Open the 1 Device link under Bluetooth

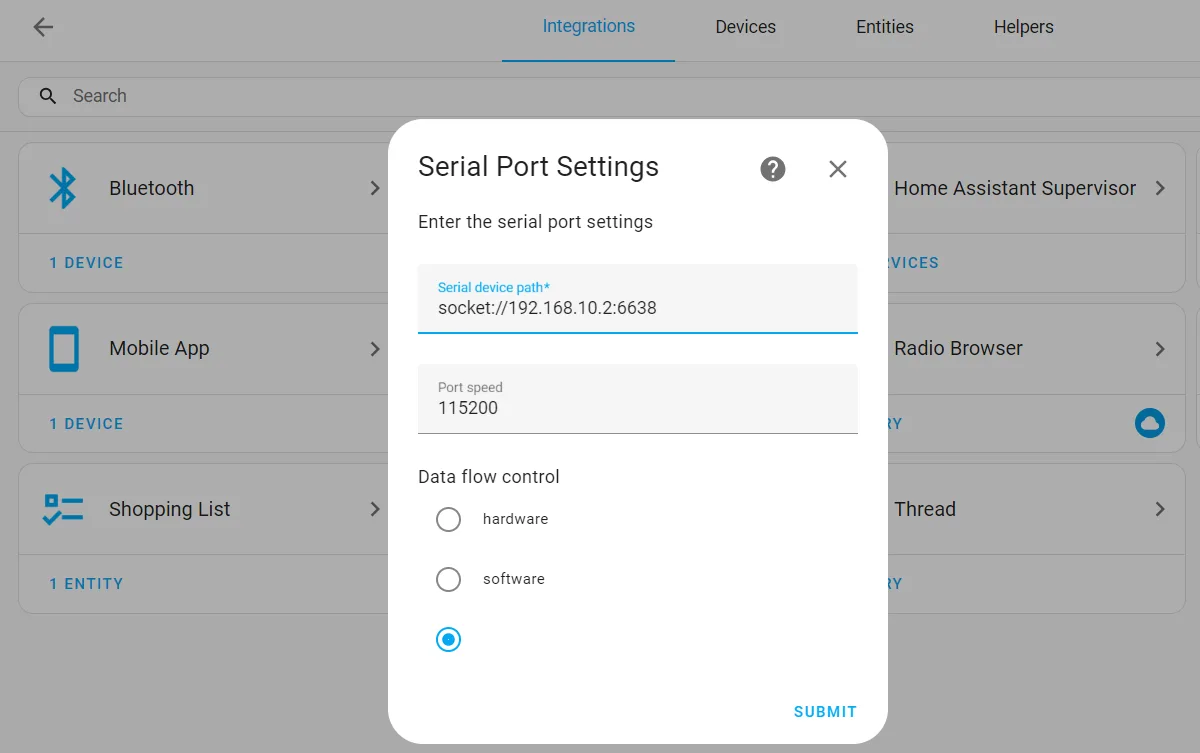(86, 263)
